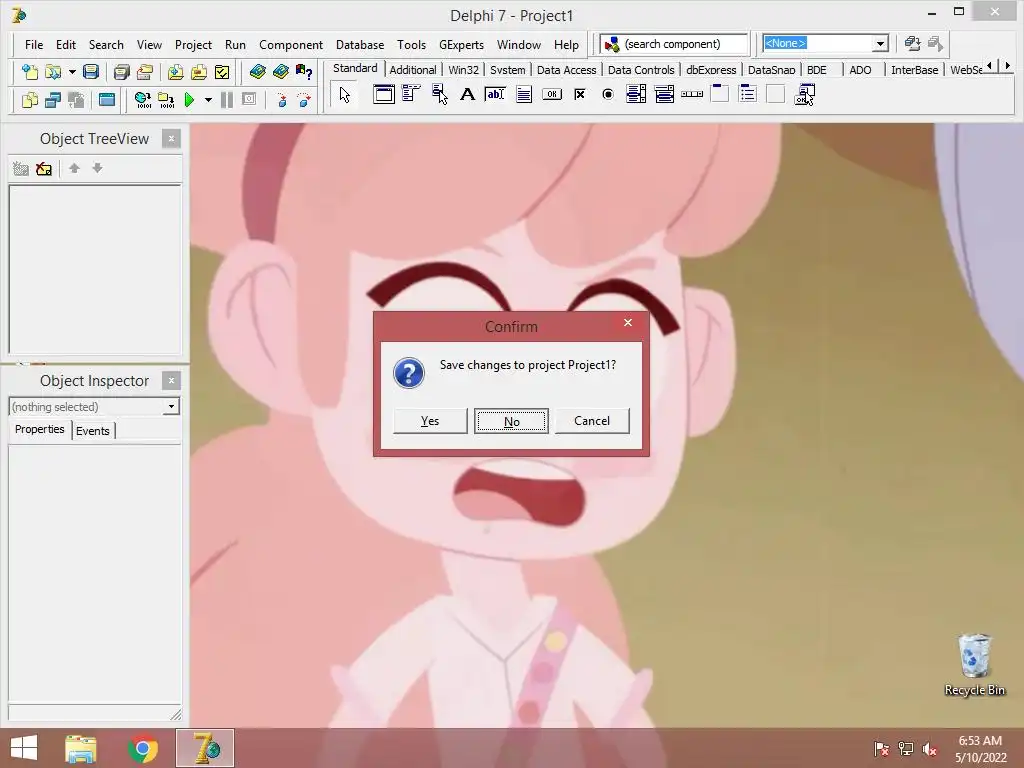Switch to the Win32 palette tab
The image size is (1024, 768).
pyautogui.click(x=464, y=70)
